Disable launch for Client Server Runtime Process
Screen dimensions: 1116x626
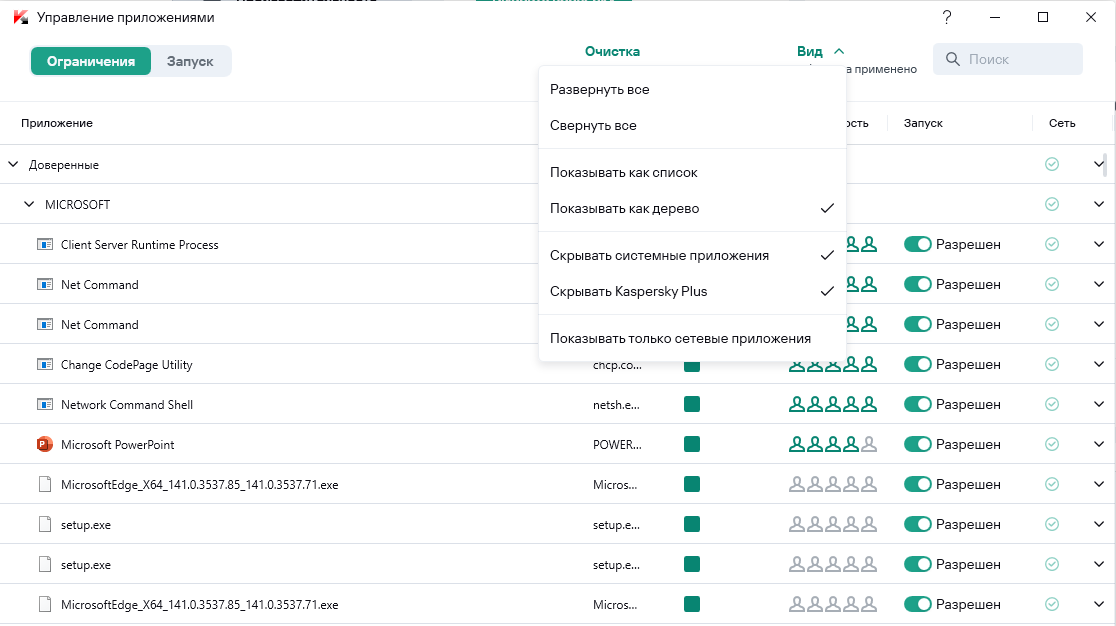918,245
